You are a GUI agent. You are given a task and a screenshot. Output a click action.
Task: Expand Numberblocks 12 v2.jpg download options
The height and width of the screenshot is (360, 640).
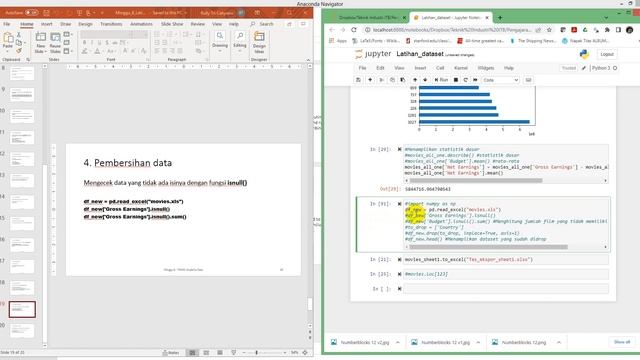click(398, 343)
